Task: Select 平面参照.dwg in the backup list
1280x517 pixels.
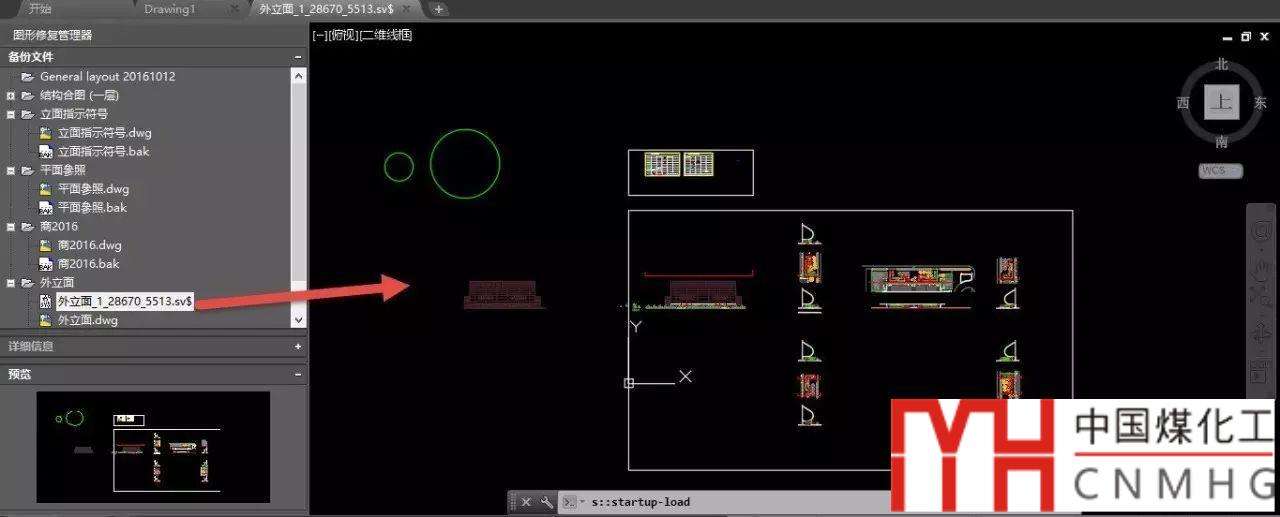Action: (93, 189)
